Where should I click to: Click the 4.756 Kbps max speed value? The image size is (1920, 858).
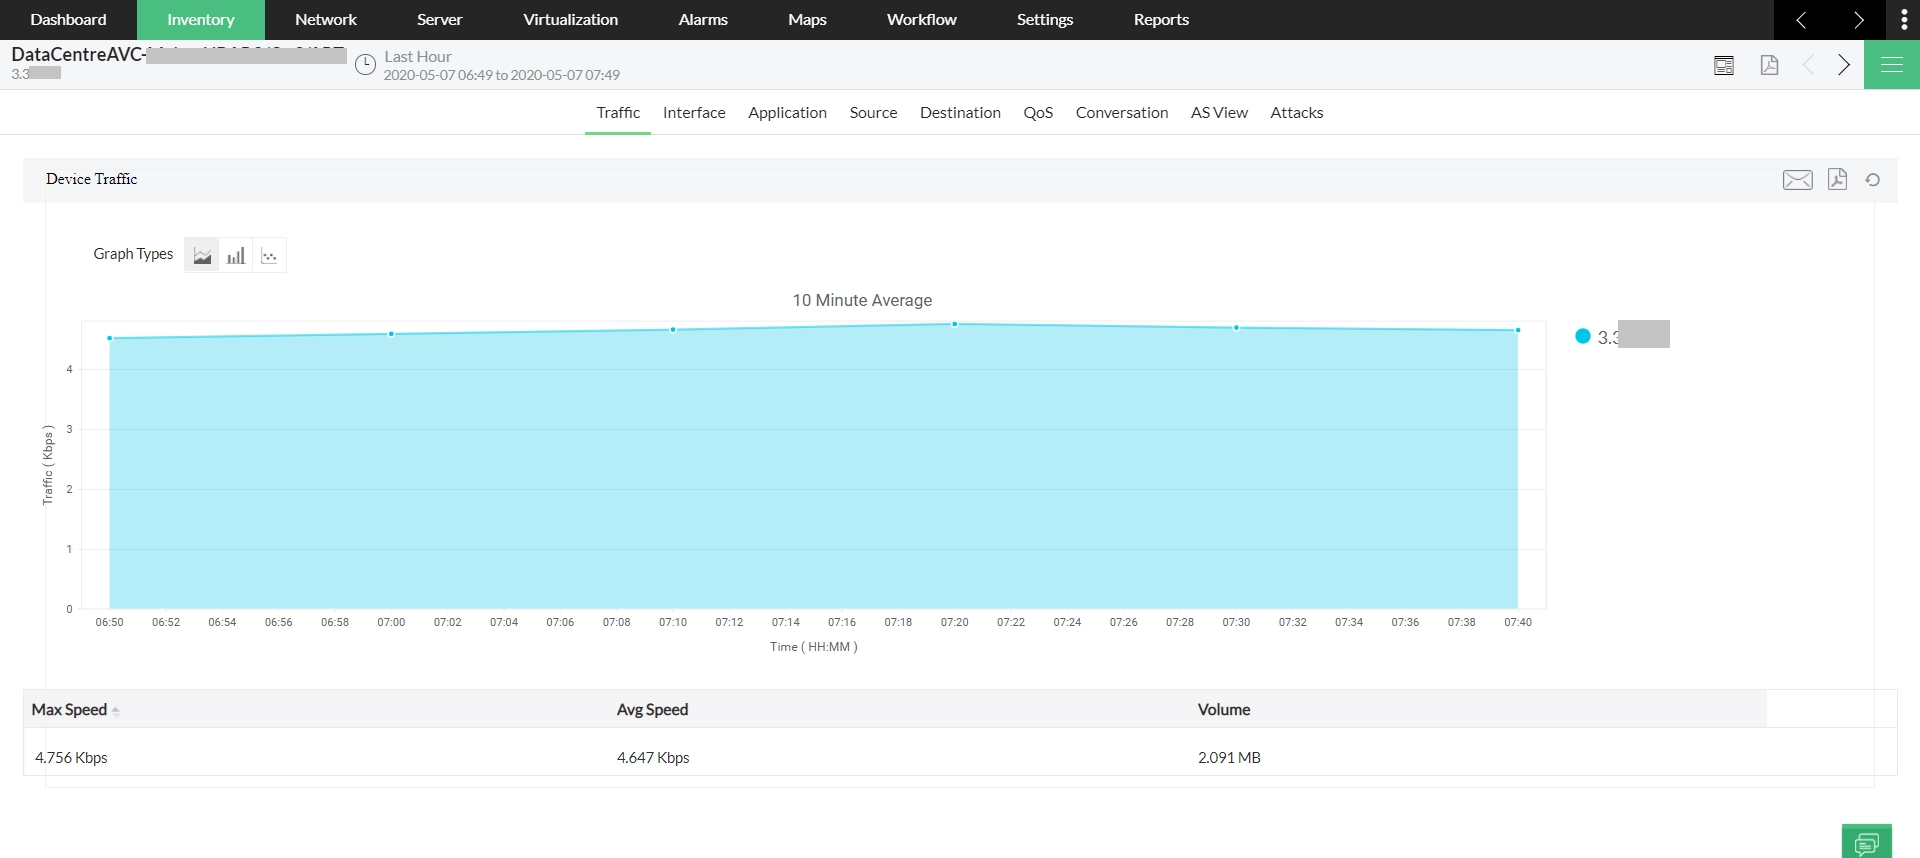[71, 758]
